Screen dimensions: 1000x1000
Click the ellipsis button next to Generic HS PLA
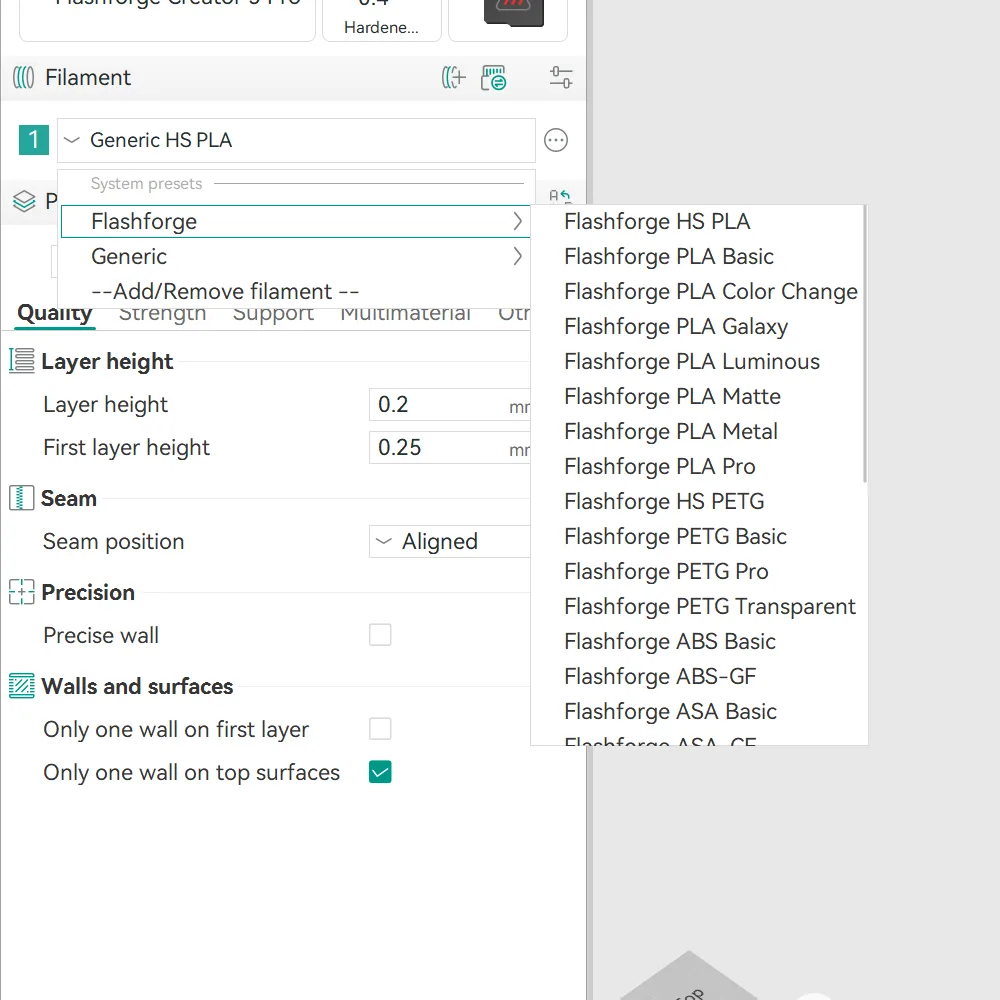tap(555, 140)
